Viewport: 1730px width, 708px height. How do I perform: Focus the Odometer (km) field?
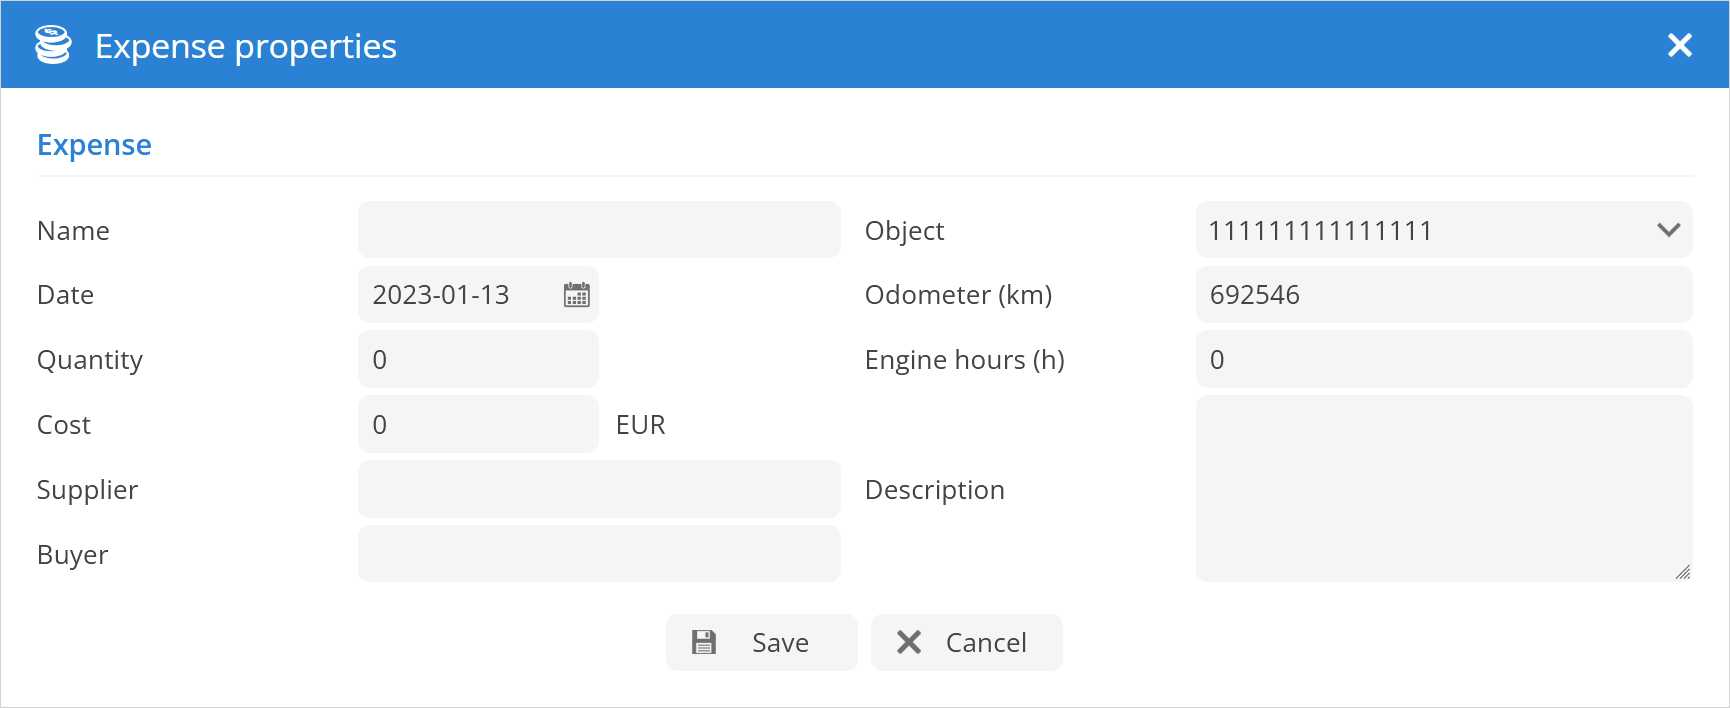[x=1443, y=295]
